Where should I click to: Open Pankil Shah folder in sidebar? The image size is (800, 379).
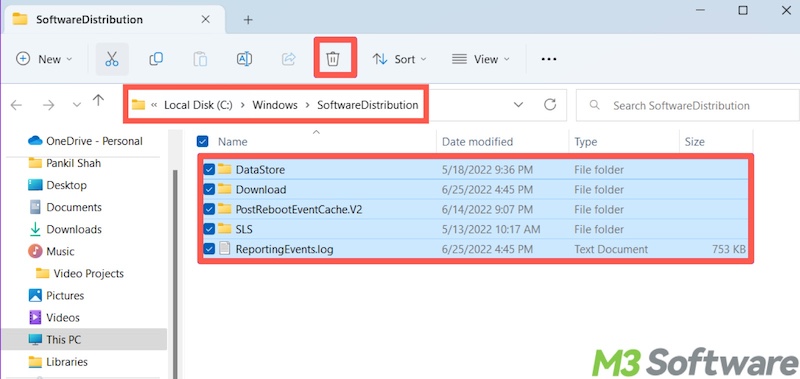click(64, 163)
